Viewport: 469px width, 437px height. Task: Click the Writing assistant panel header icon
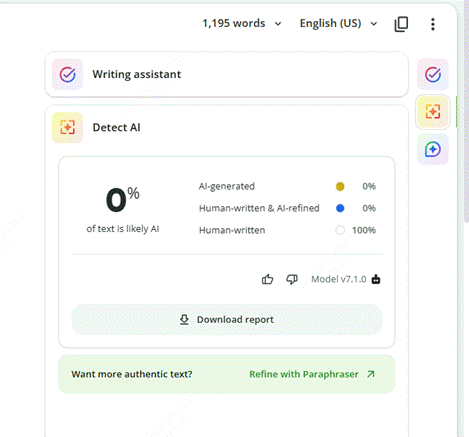click(67, 74)
